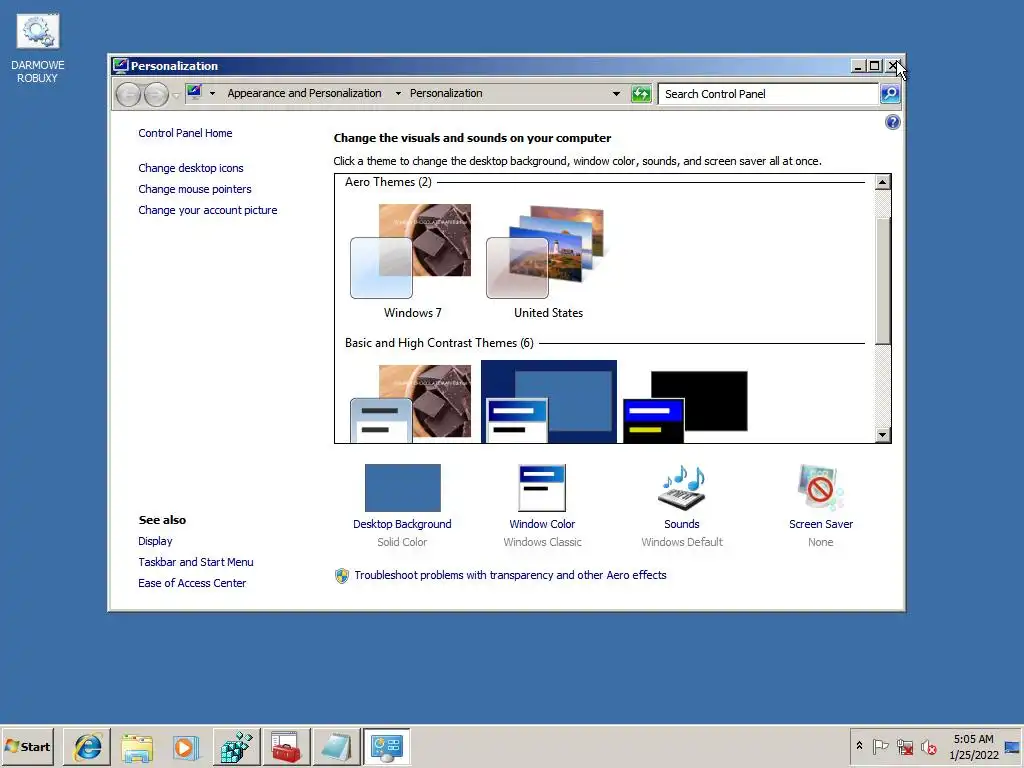Select the highlighted Windows Classic theme thumbnail
The height and width of the screenshot is (768, 1024).
pyautogui.click(x=549, y=402)
